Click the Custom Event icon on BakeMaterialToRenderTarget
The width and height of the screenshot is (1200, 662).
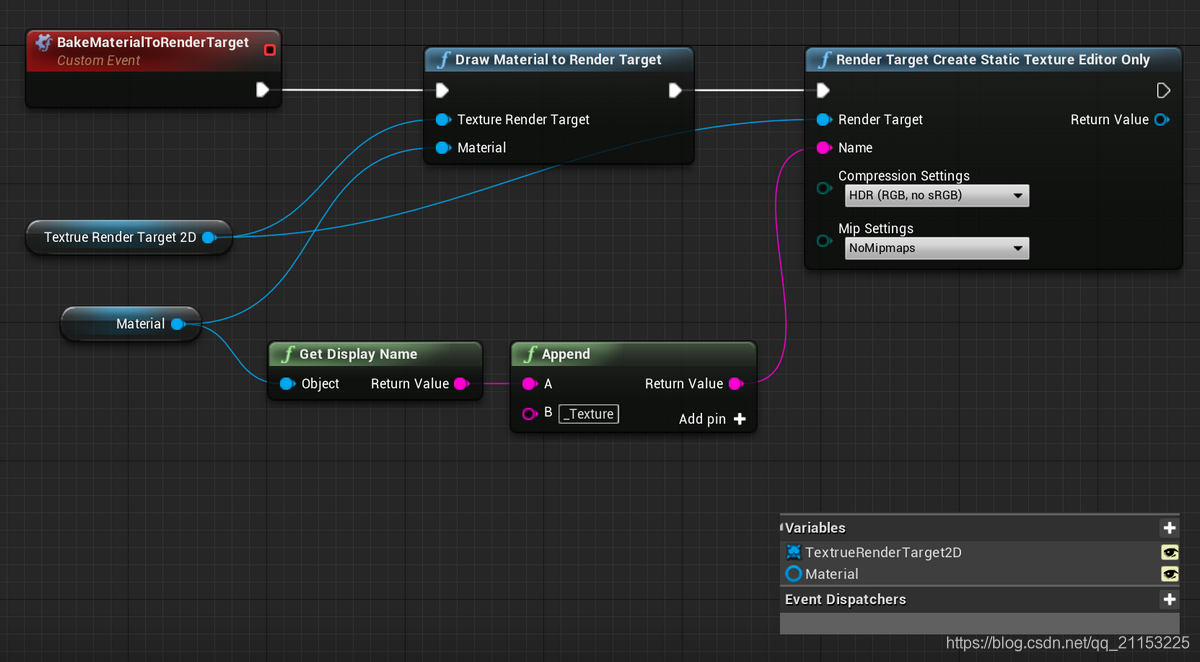pyautogui.click(x=42, y=42)
